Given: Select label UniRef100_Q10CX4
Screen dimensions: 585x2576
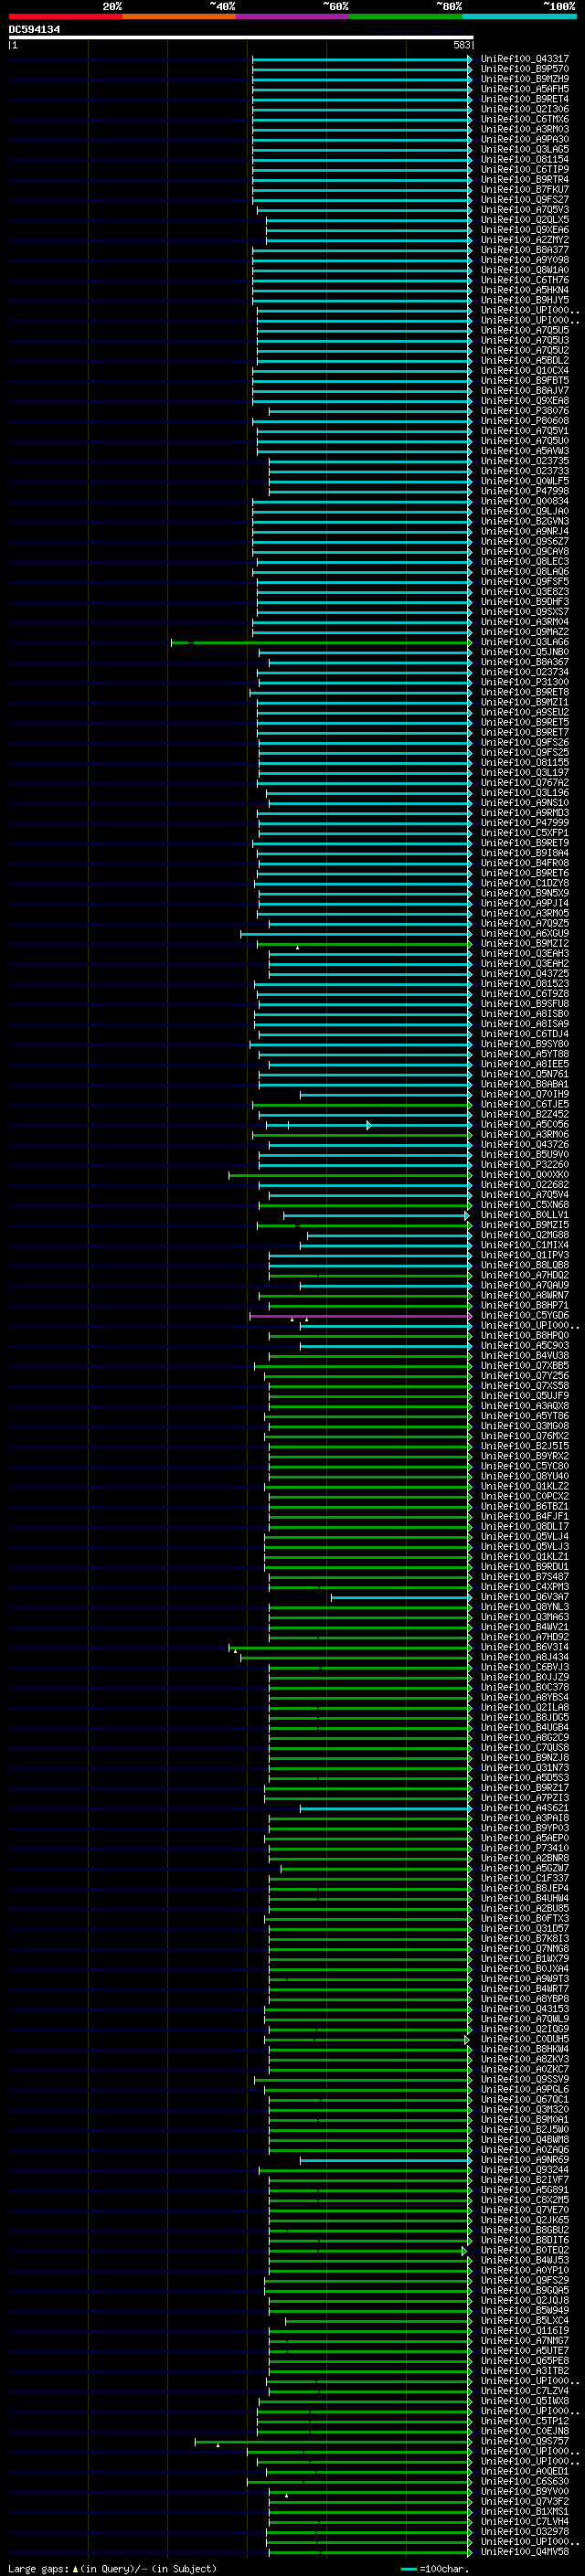Looking at the screenshot, I should pyautogui.click(x=525, y=370).
